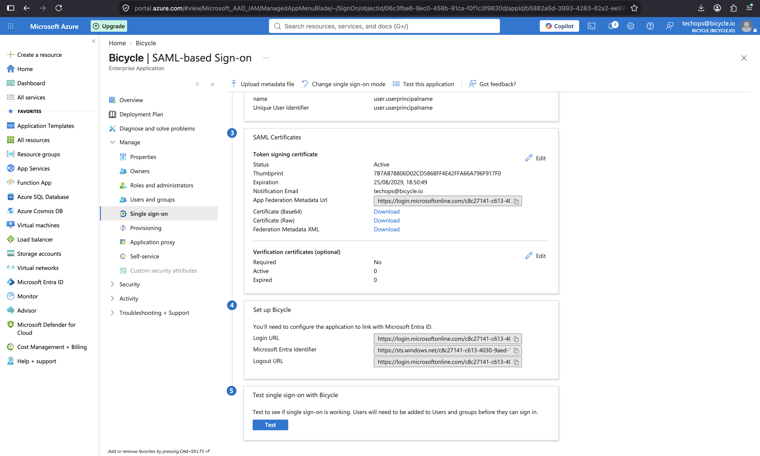This screenshot has width=760, height=456.
Task: Open the help question mark icon
Action: click(x=650, y=26)
